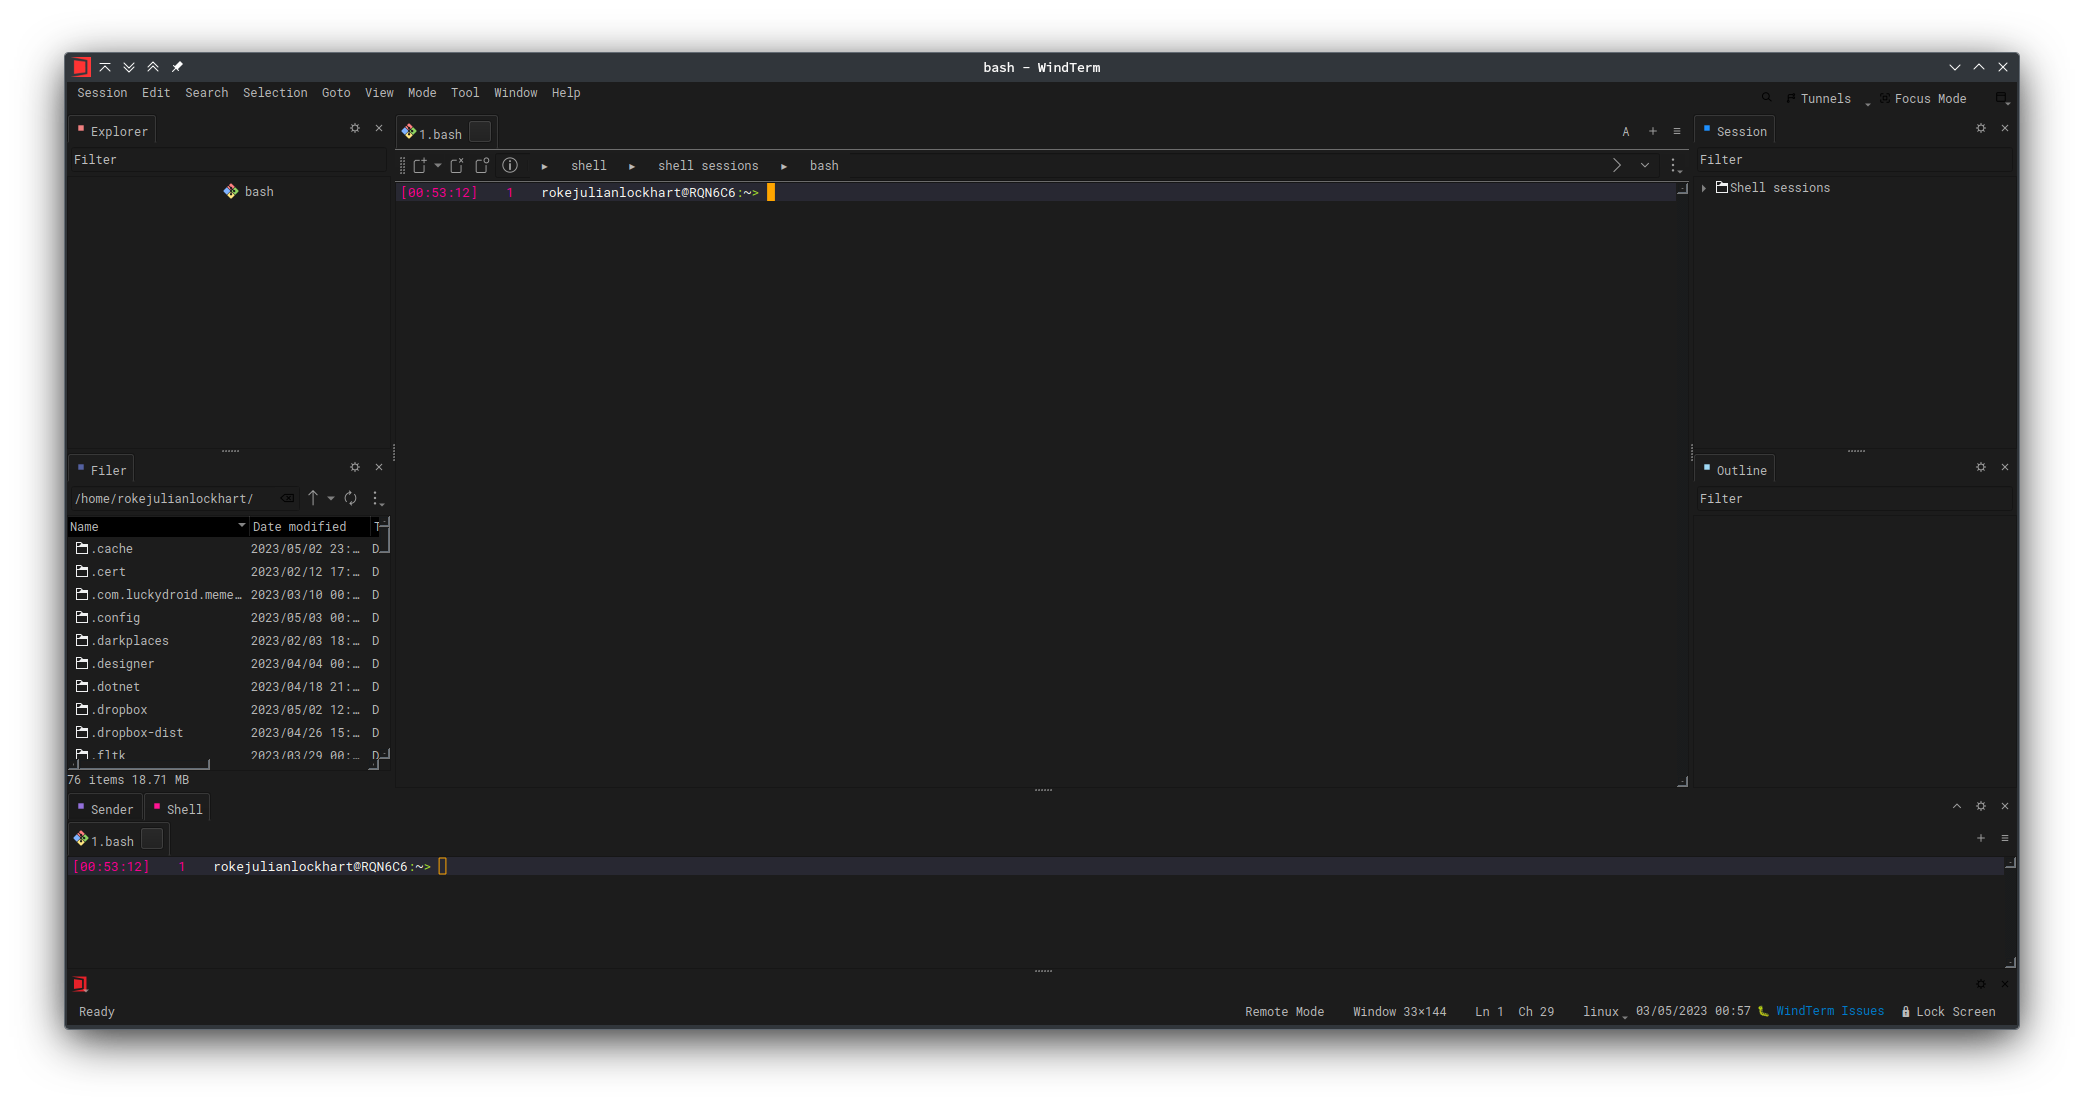Pin the window using the pushpin icon
The width and height of the screenshot is (2084, 1106).
point(177,66)
